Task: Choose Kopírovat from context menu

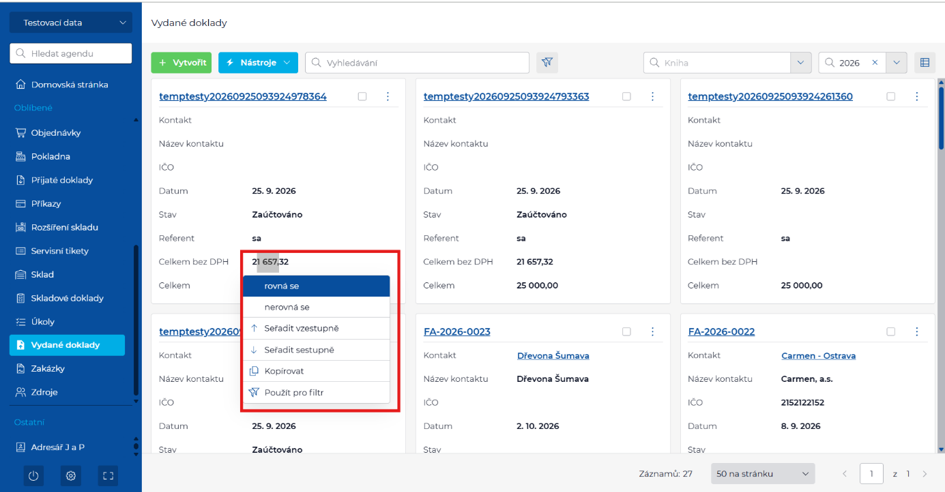Action: coord(316,371)
